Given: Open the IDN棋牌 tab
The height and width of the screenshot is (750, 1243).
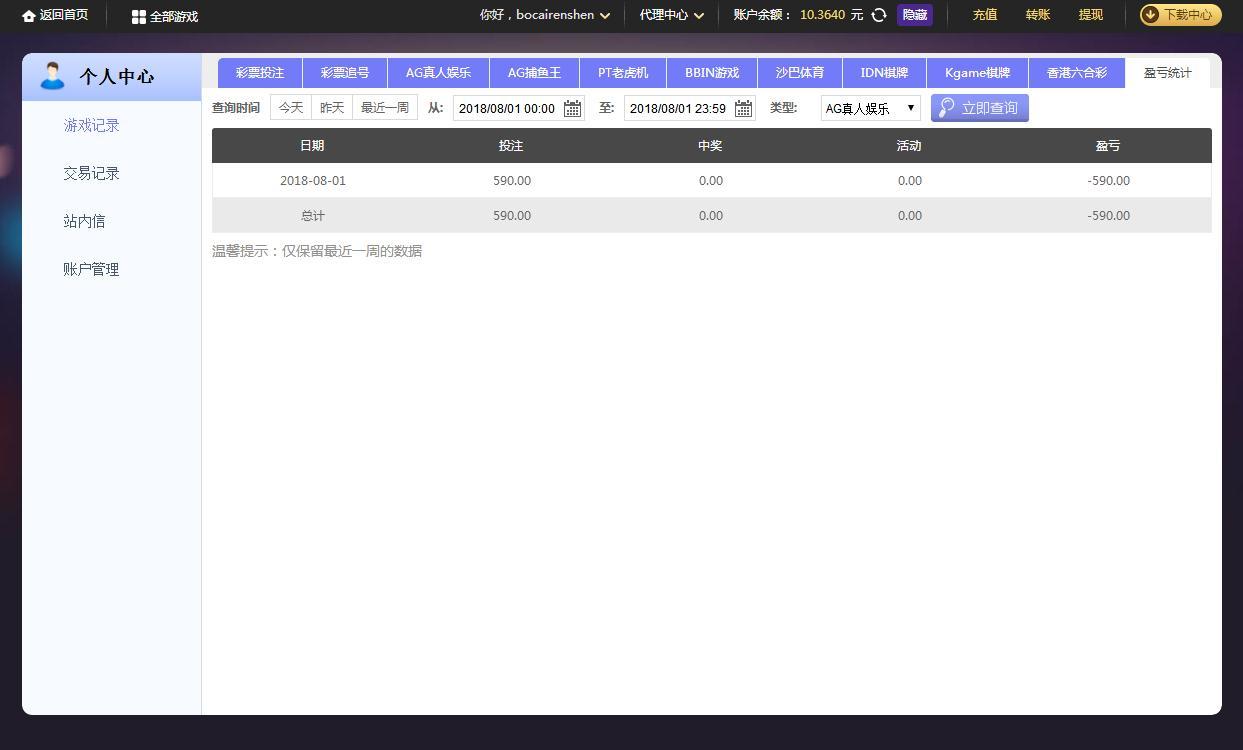Looking at the screenshot, I should pyautogui.click(x=884, y=73).
